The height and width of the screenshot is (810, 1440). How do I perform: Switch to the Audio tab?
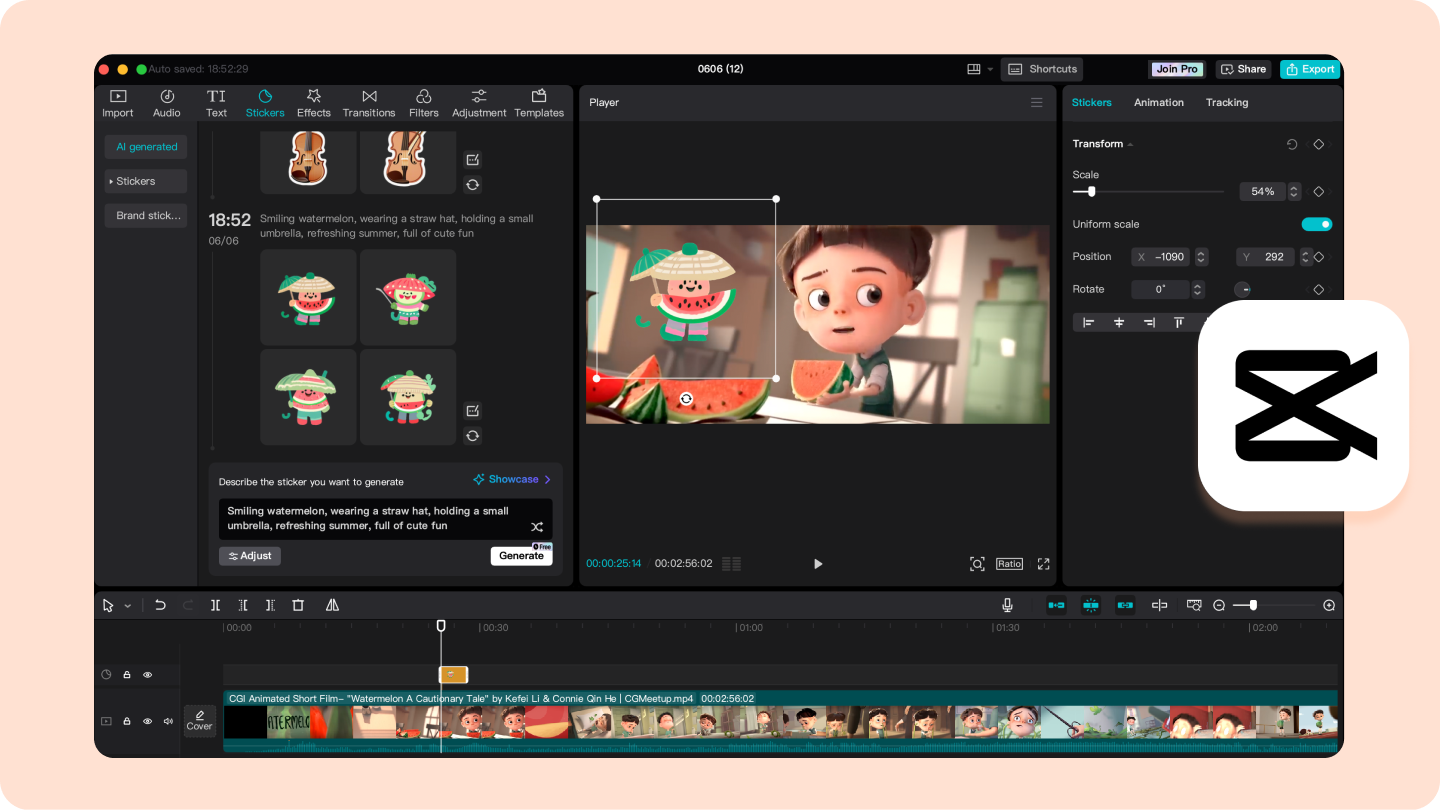pos(167,103)
